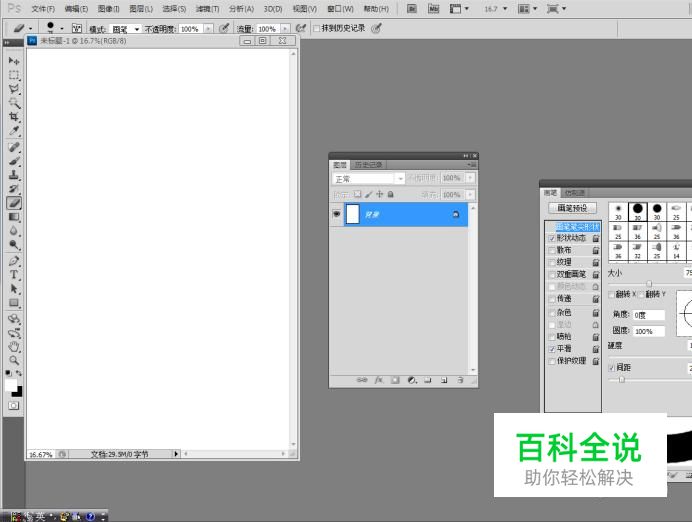
Task: Select the 3D Camera Rotate tool
Action: [14, 333]
